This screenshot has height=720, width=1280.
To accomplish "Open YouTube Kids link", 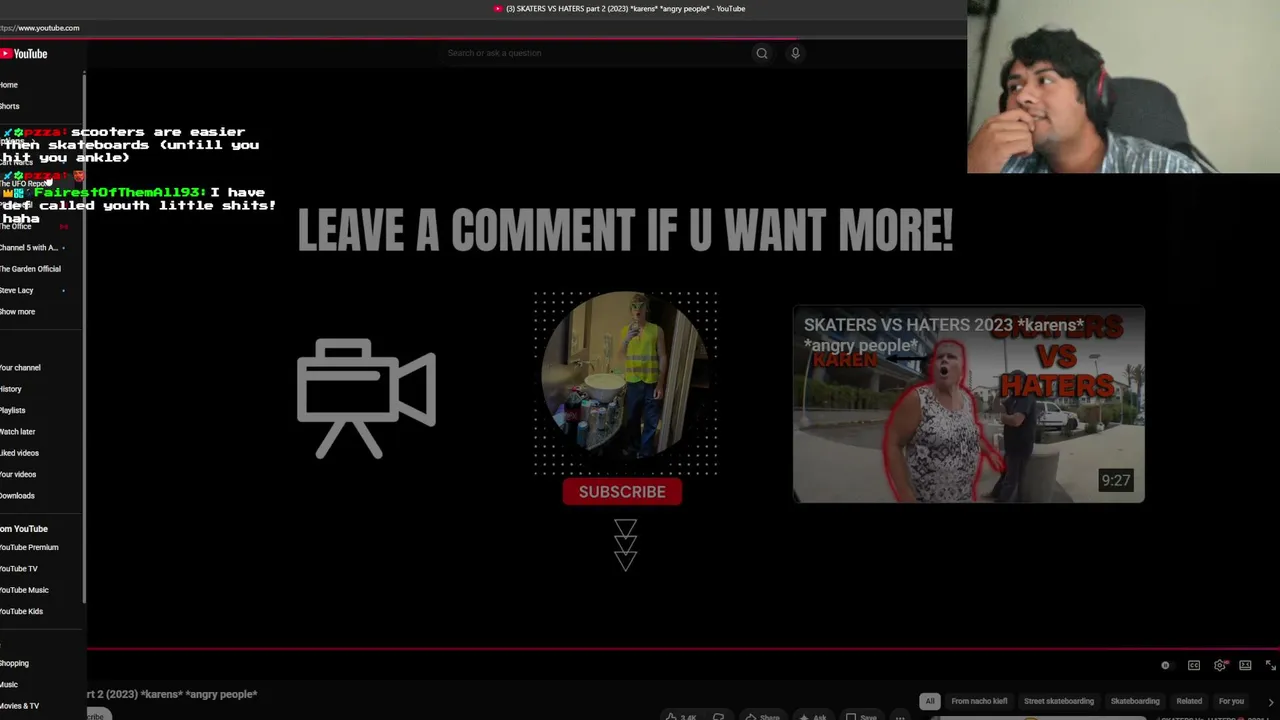I will 22,612.
